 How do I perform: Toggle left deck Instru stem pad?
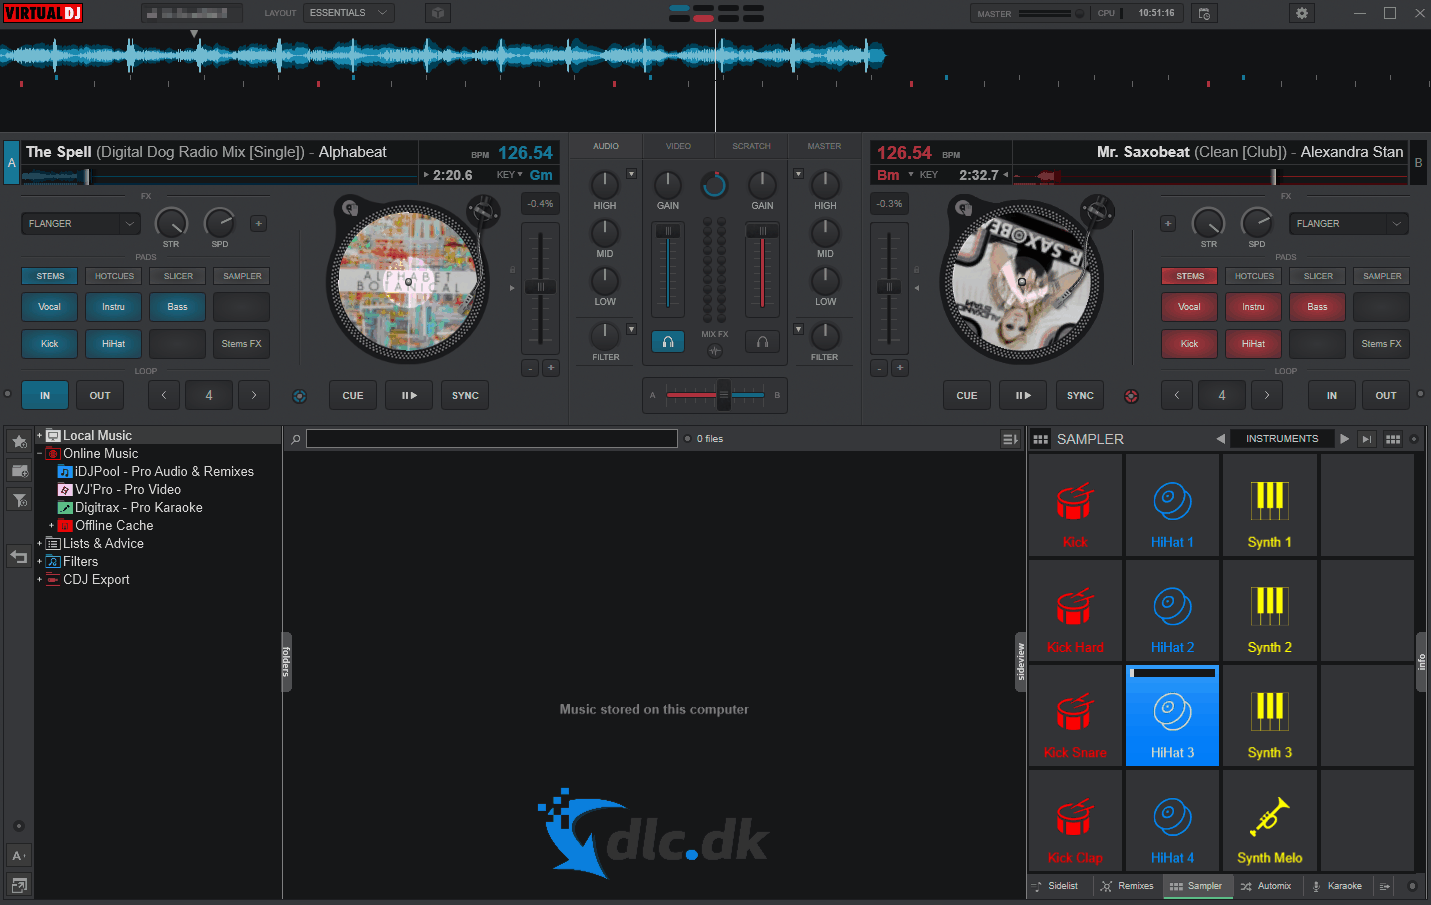click(113, 307)
